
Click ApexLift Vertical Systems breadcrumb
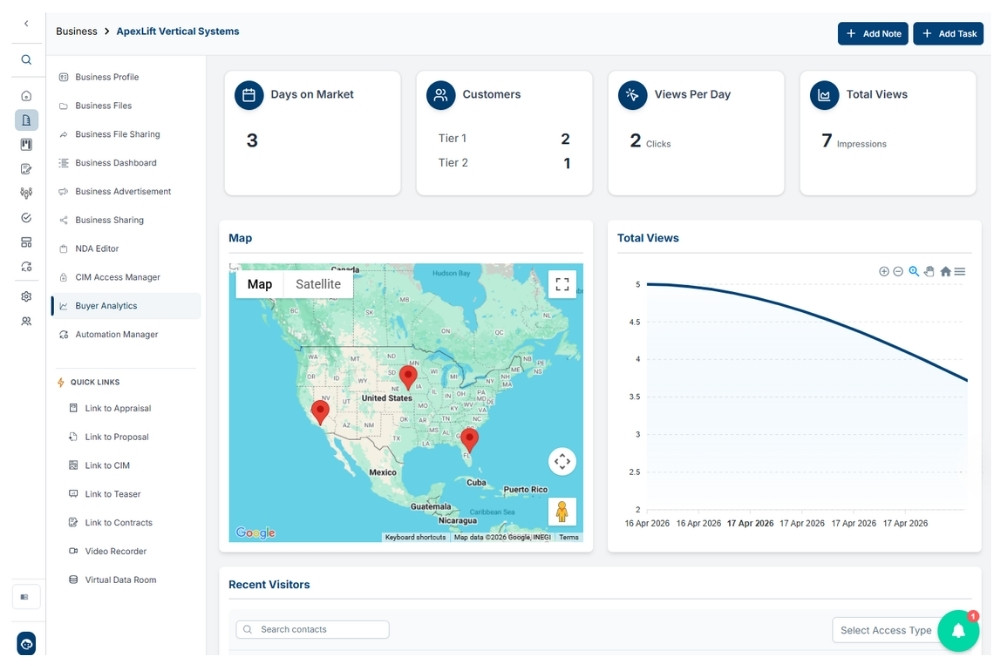tap(177, 31)
